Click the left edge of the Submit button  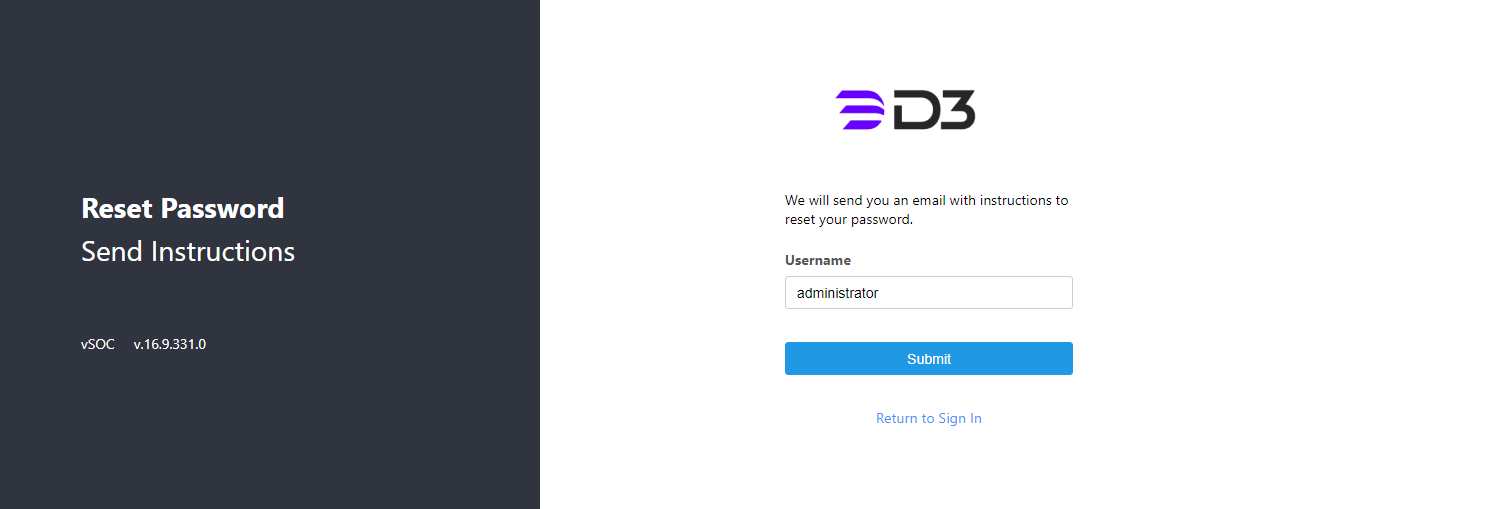coord(795,359)
